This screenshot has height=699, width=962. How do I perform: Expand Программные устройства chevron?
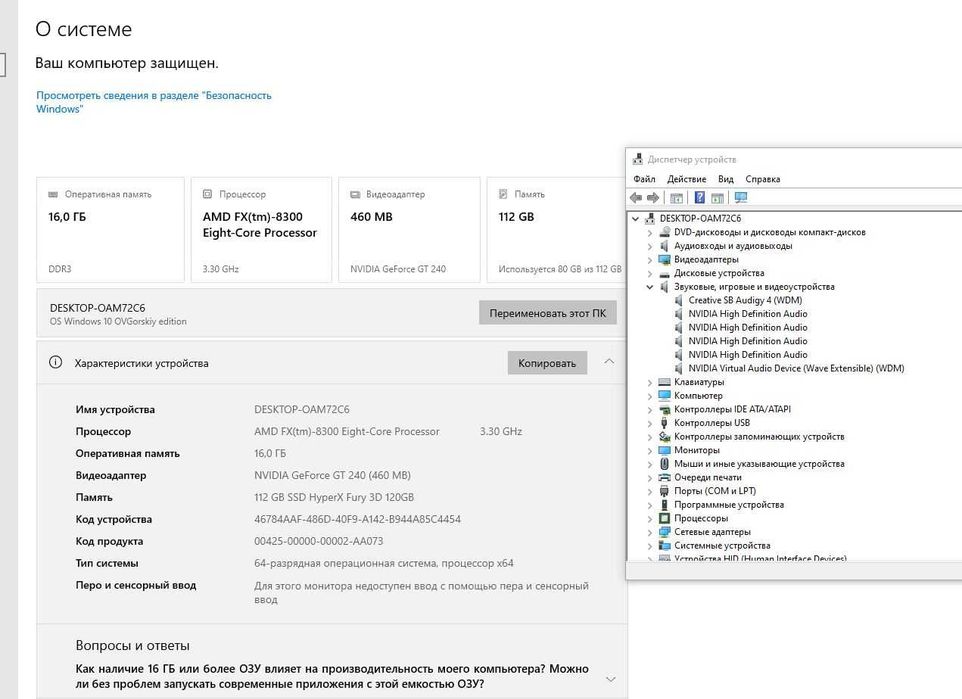650,505
